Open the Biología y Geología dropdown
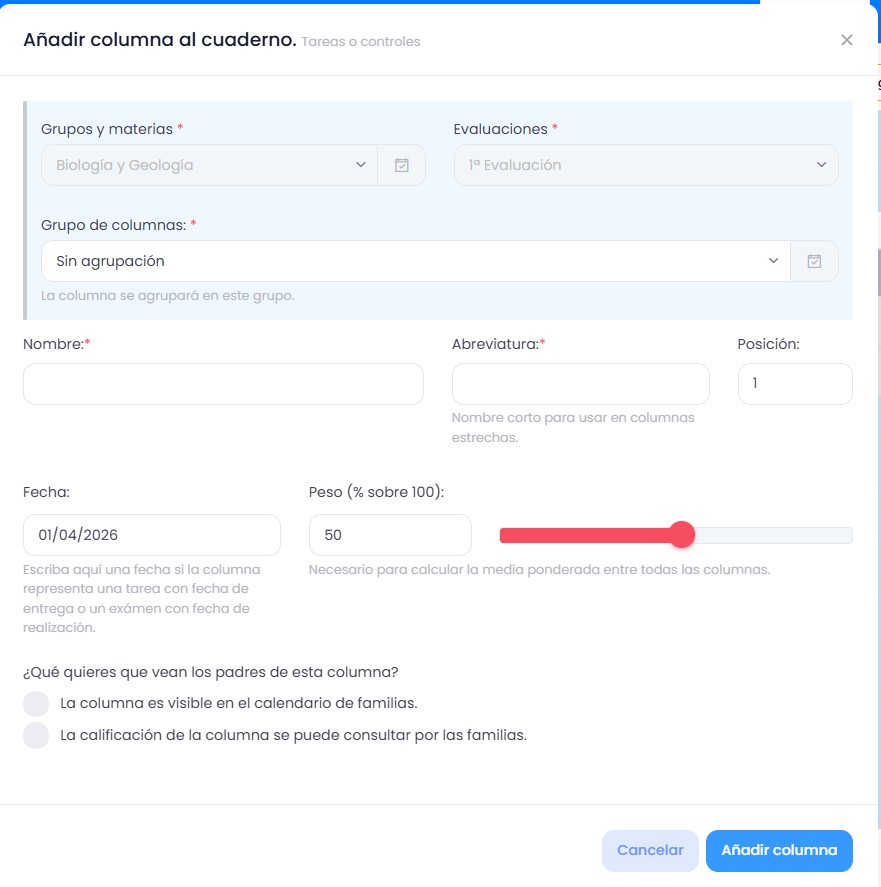 pos(200,165)
